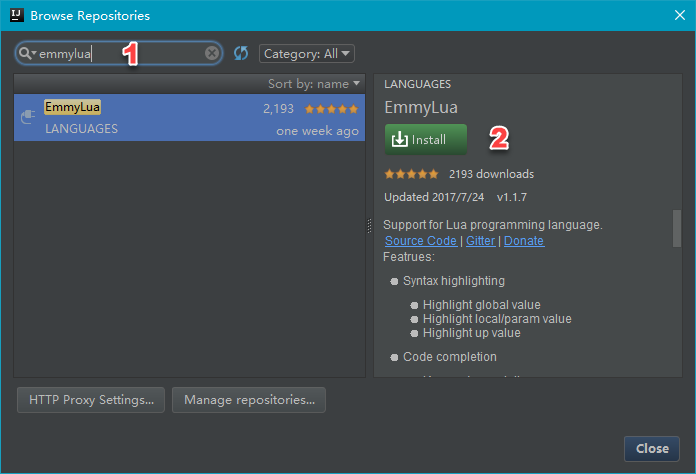The height and width of the screenshot is (474, 696).
Task: Open the Donate link
Action: 524,241
